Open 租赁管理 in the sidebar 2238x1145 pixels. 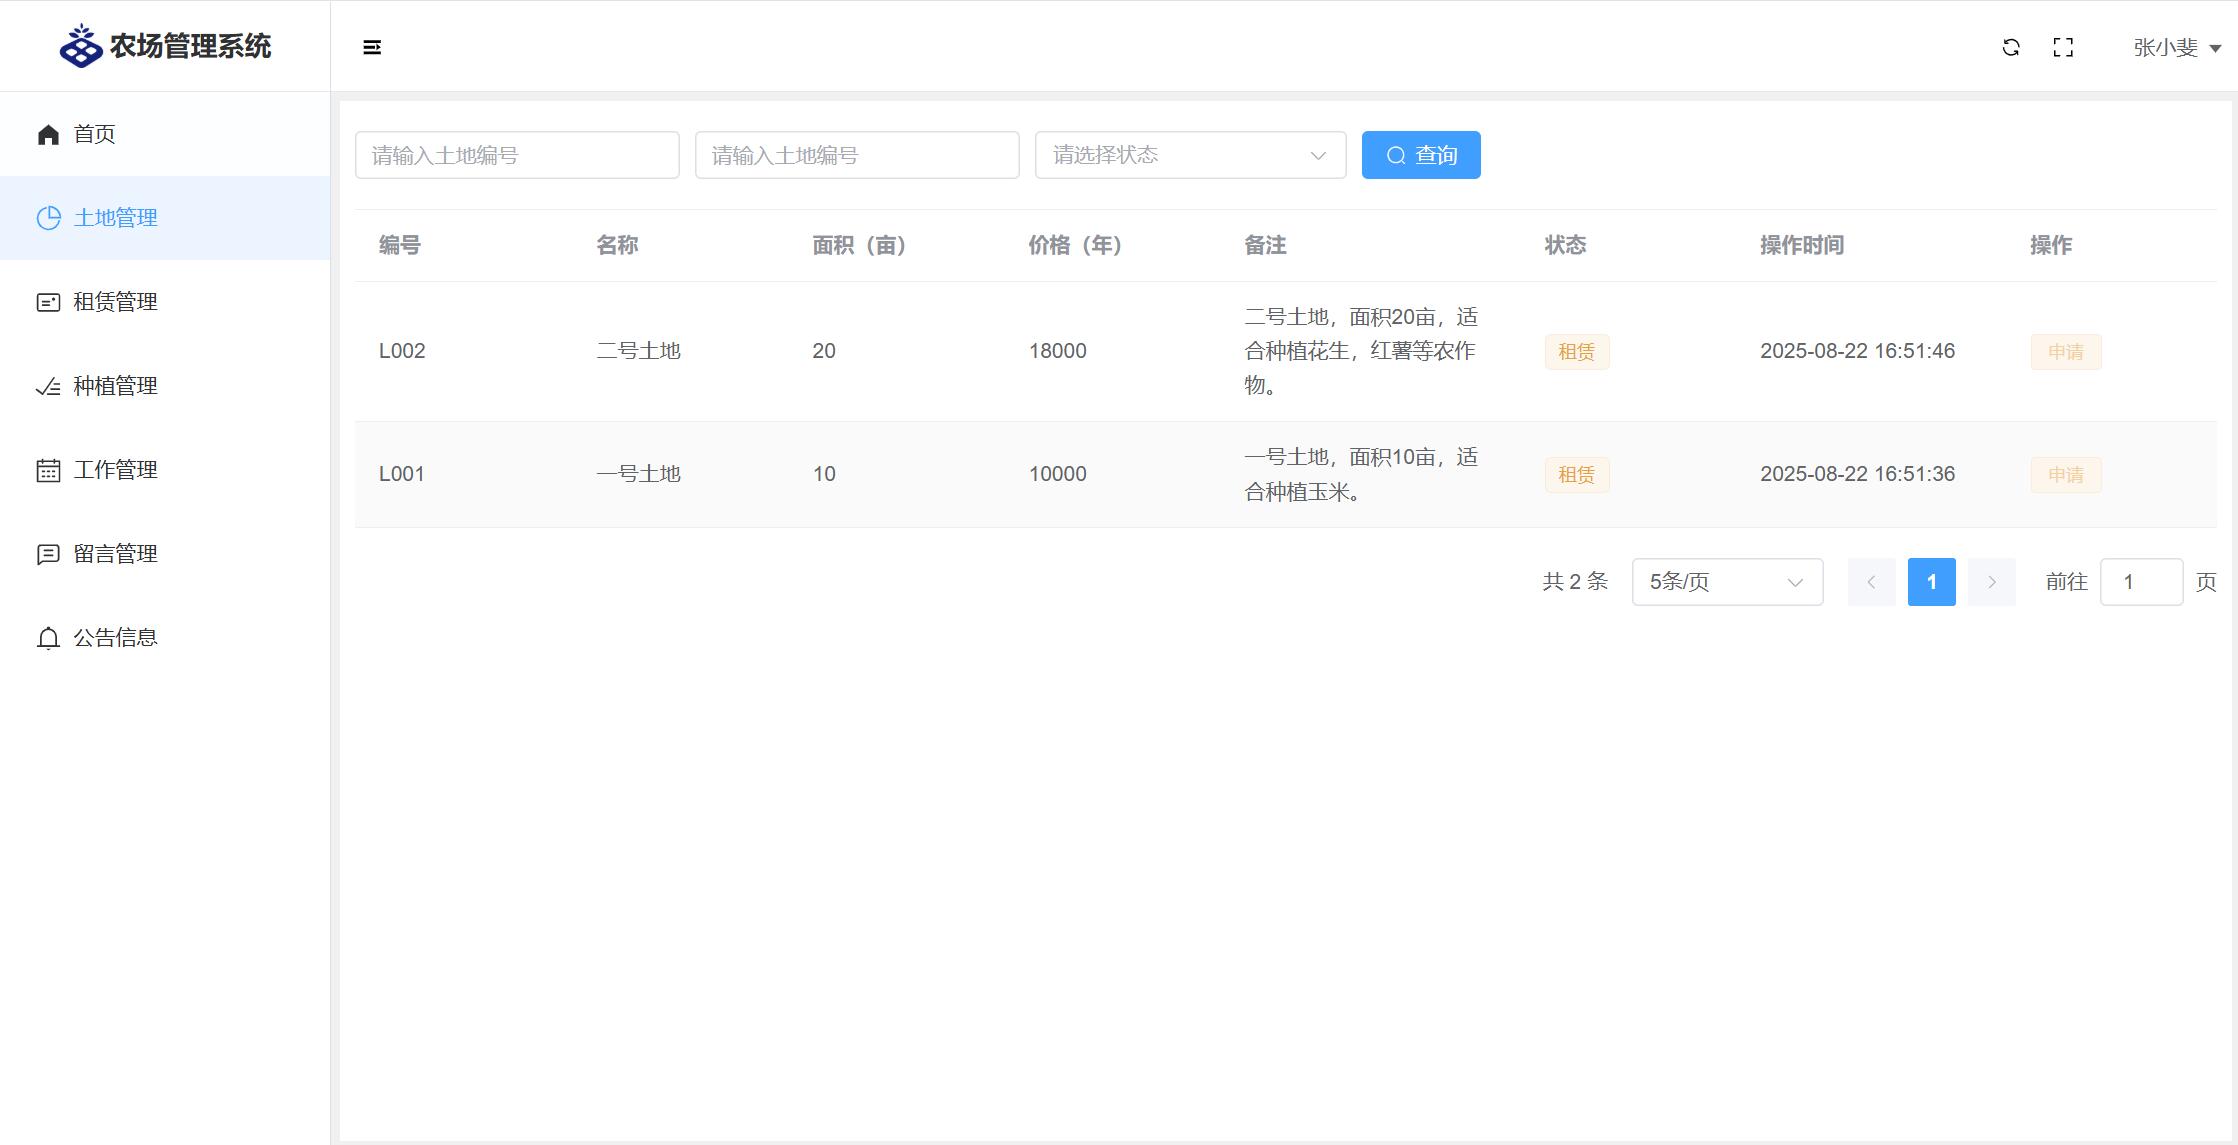[115, 302]
